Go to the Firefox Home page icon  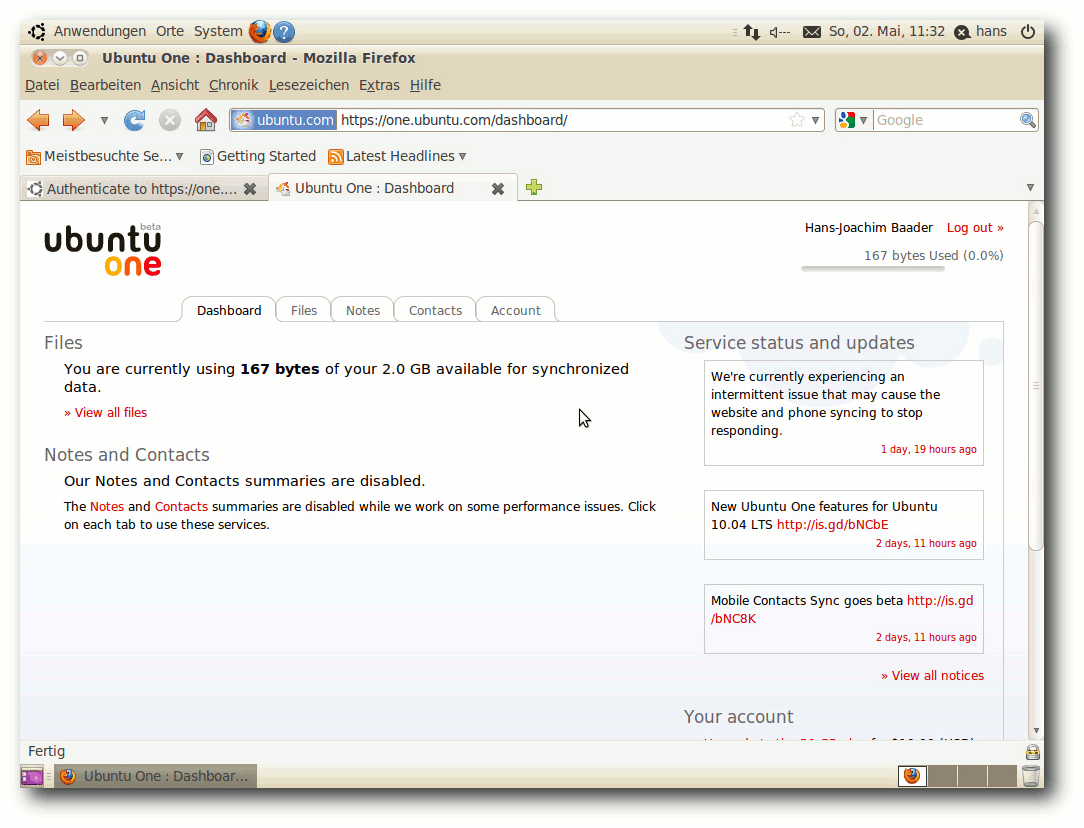tap(205, 121)
